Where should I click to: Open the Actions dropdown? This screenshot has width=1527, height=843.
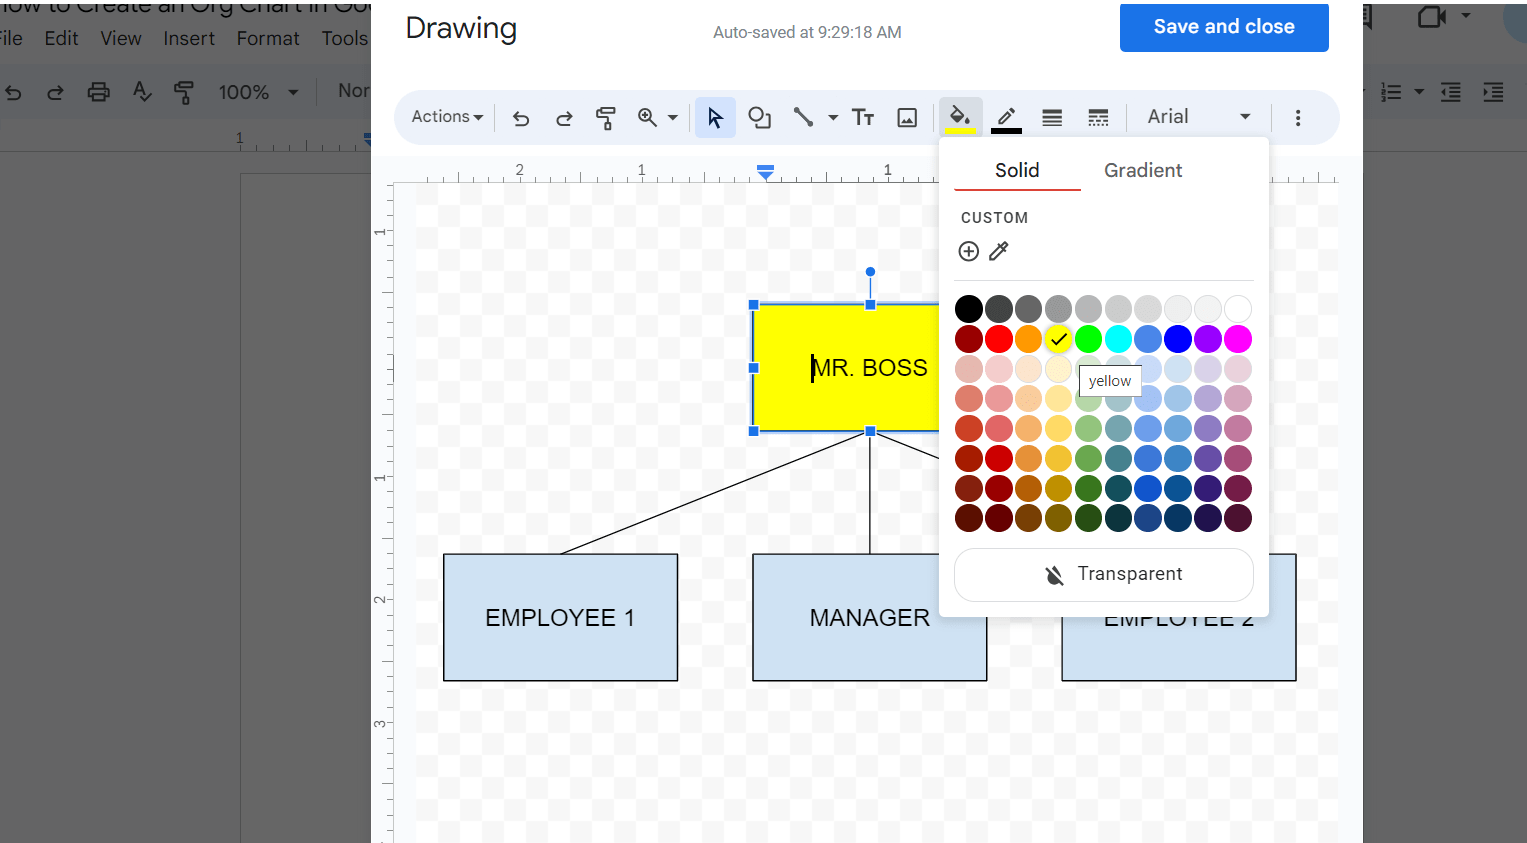(445, 117)
